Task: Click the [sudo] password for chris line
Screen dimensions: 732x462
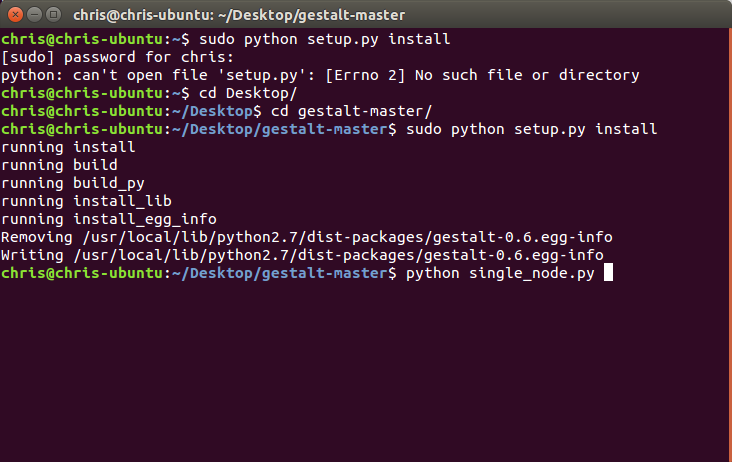Action: coord(117,57)
